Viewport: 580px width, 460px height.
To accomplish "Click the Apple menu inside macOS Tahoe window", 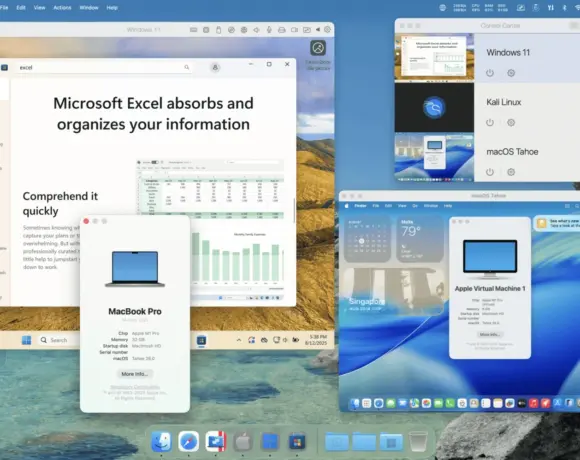I will (x=347, y=206).
